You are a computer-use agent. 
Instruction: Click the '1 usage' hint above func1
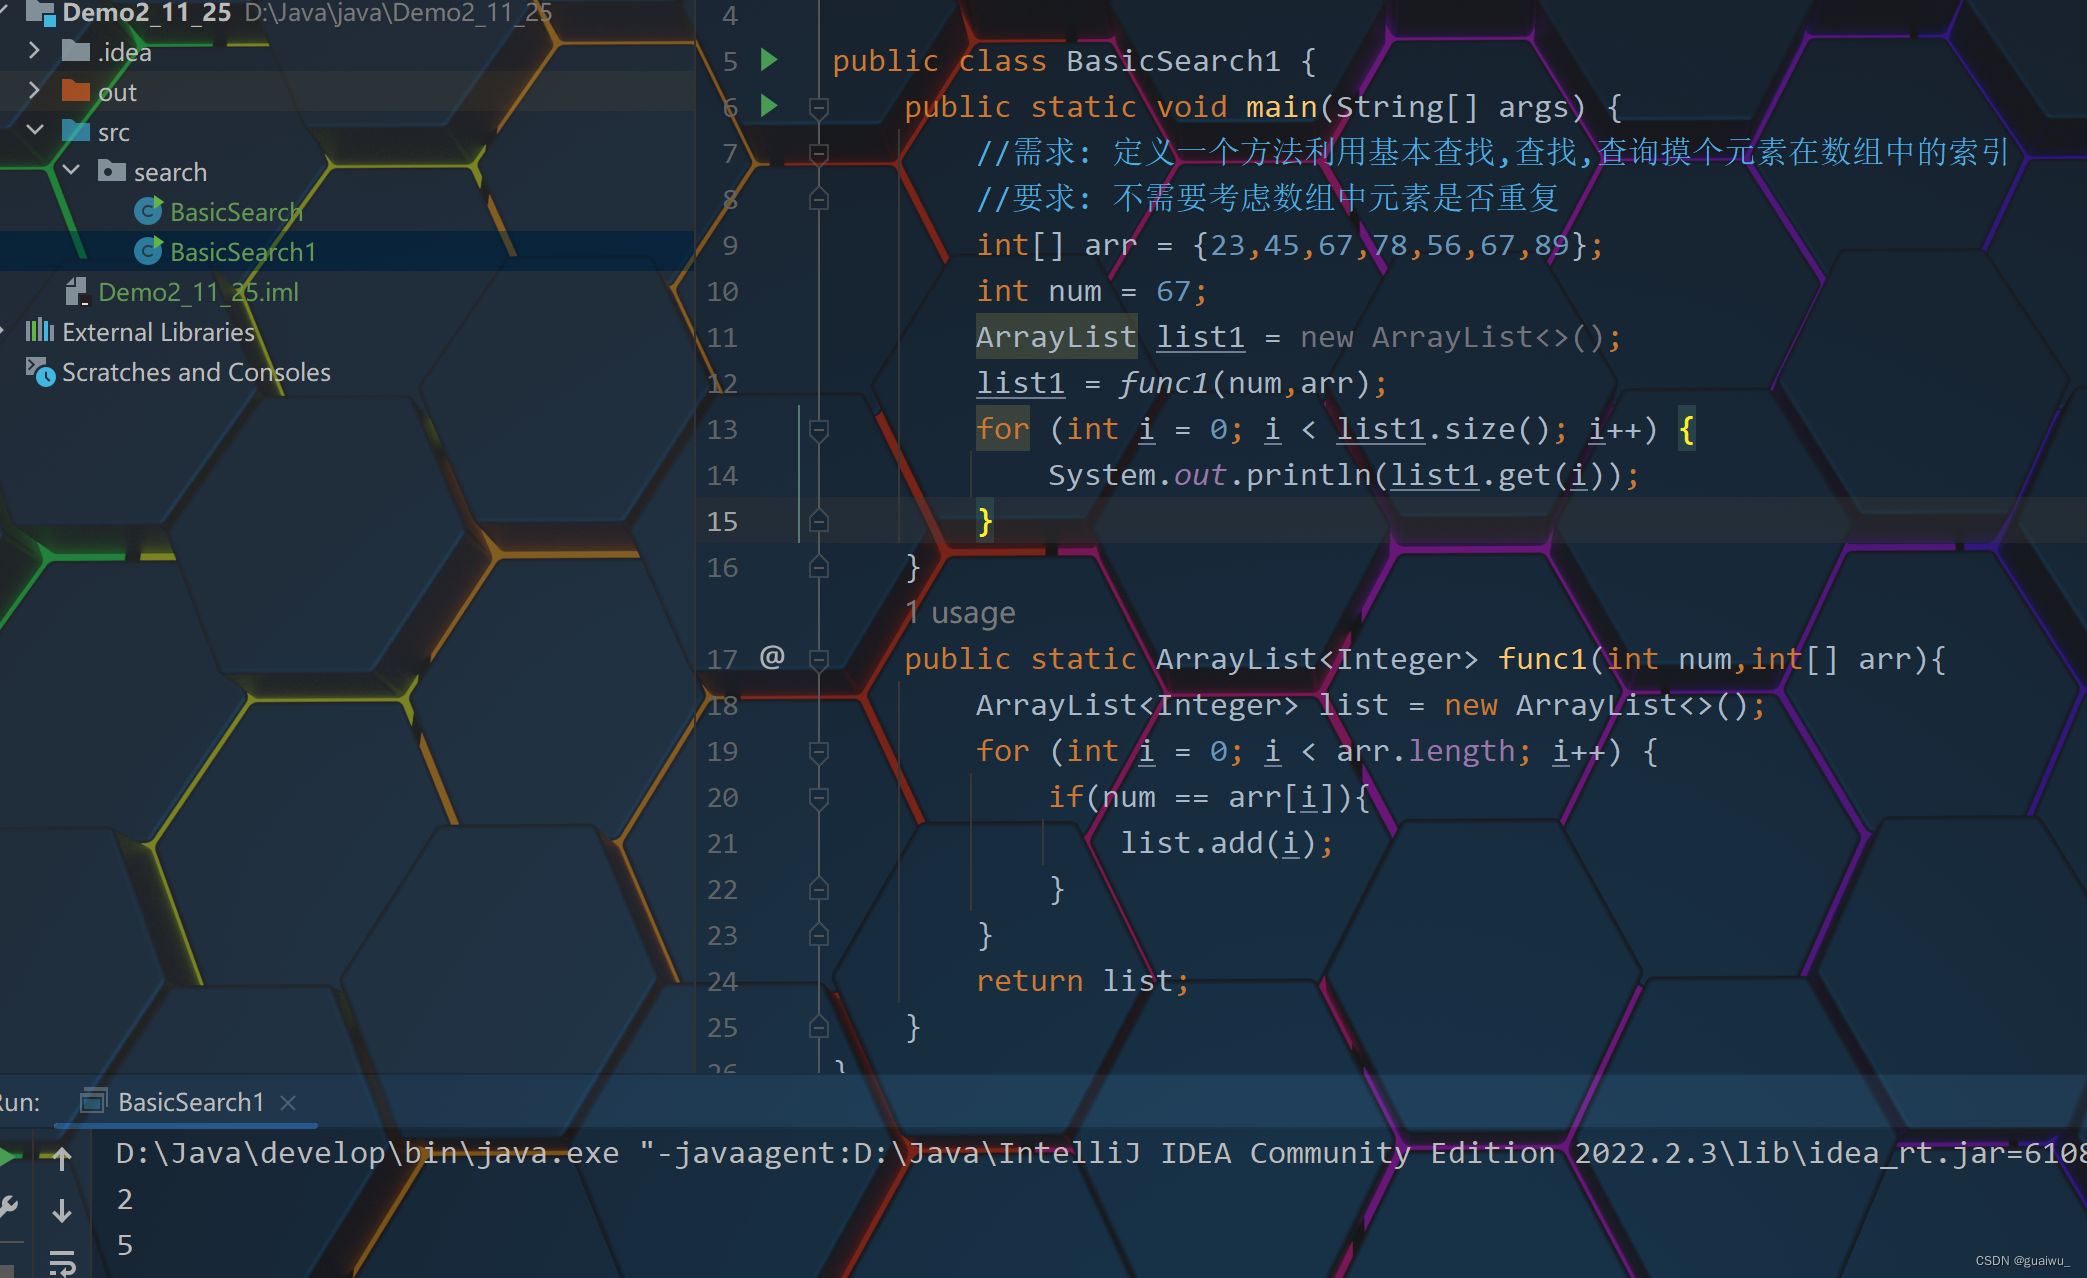[960, 612]
